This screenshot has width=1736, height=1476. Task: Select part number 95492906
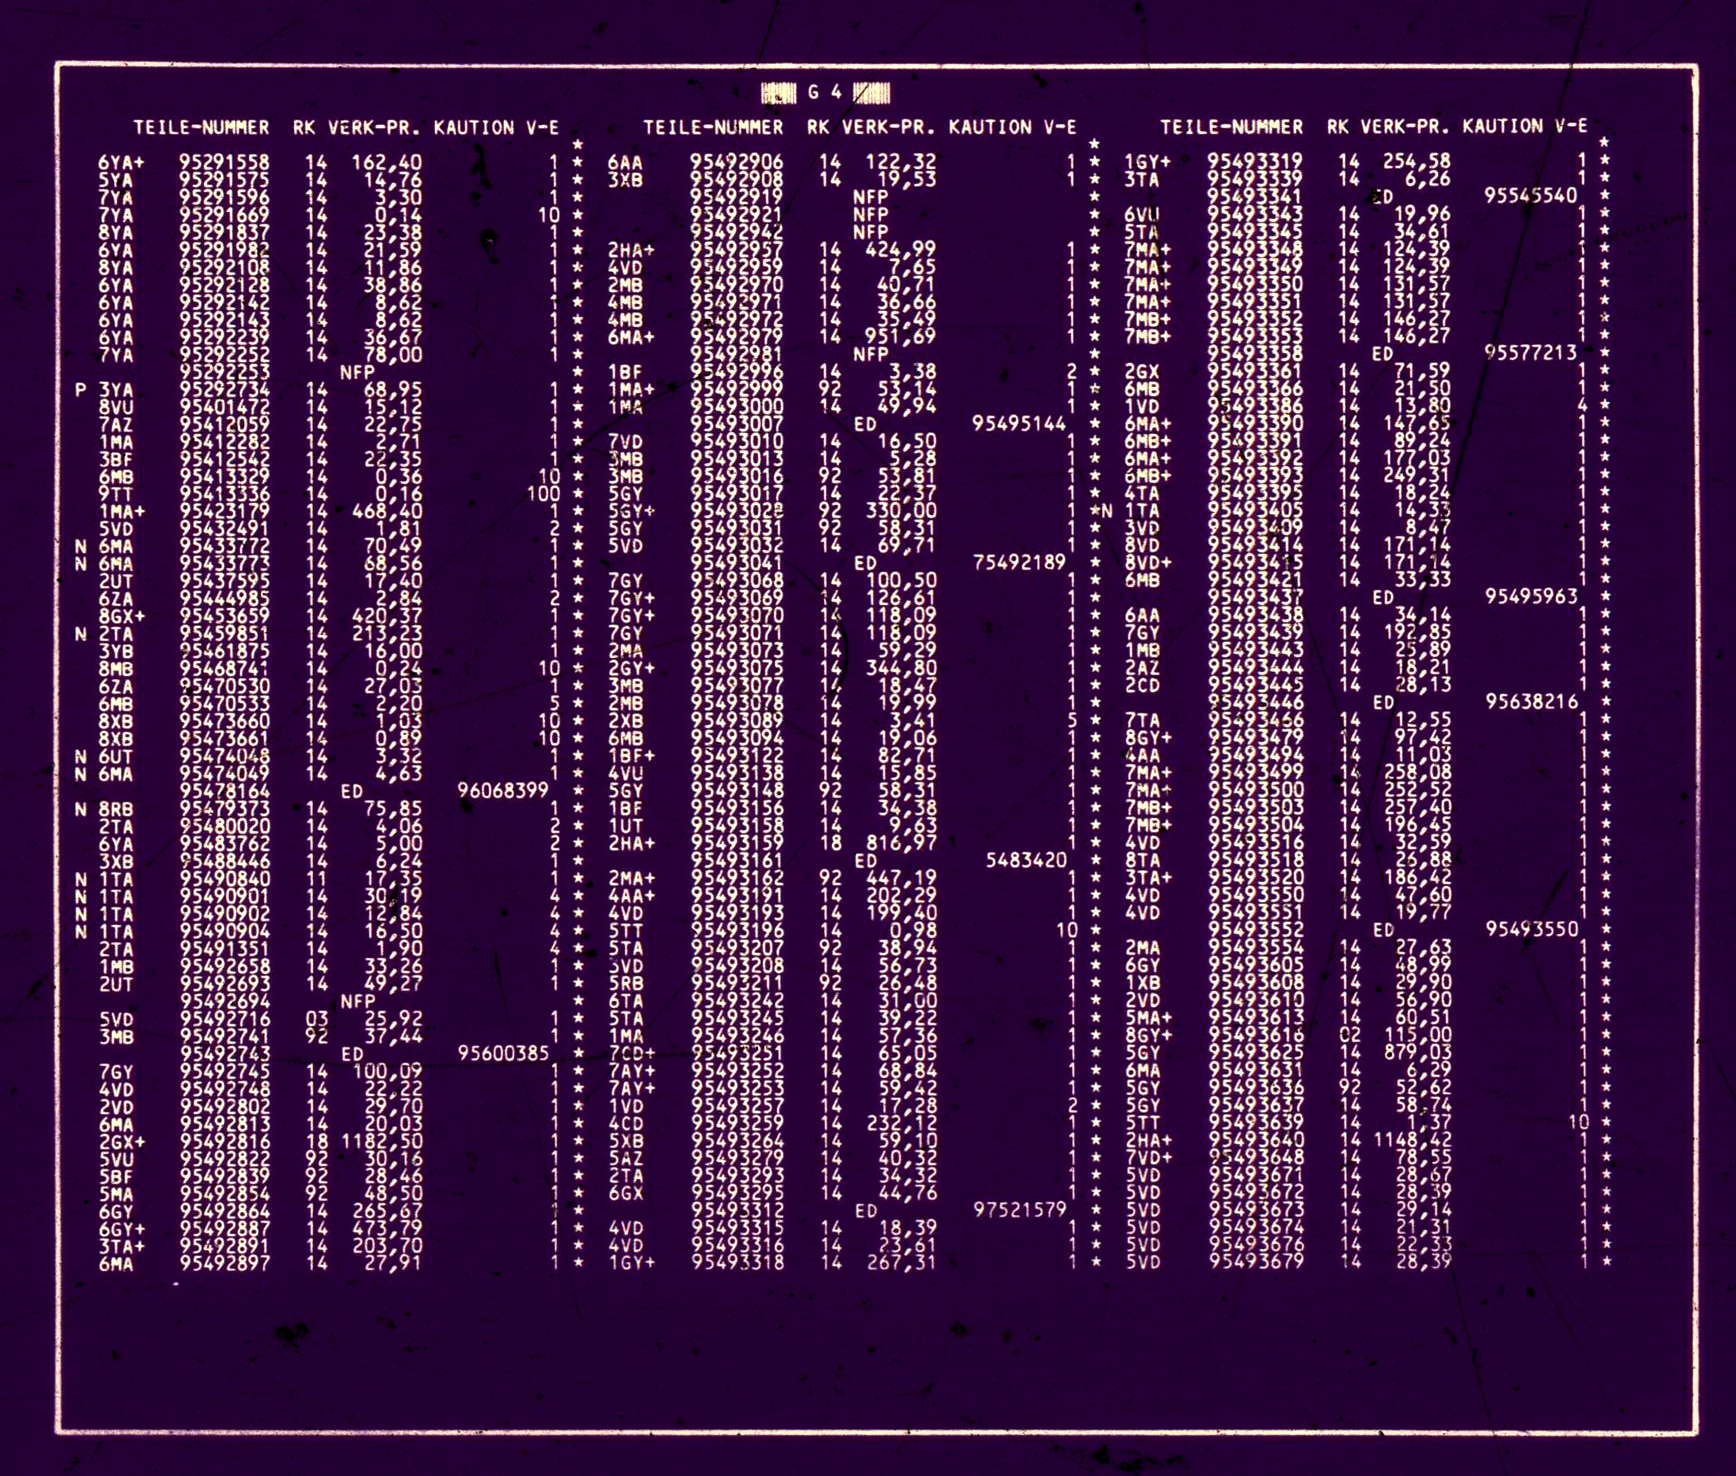coord(736,162)
